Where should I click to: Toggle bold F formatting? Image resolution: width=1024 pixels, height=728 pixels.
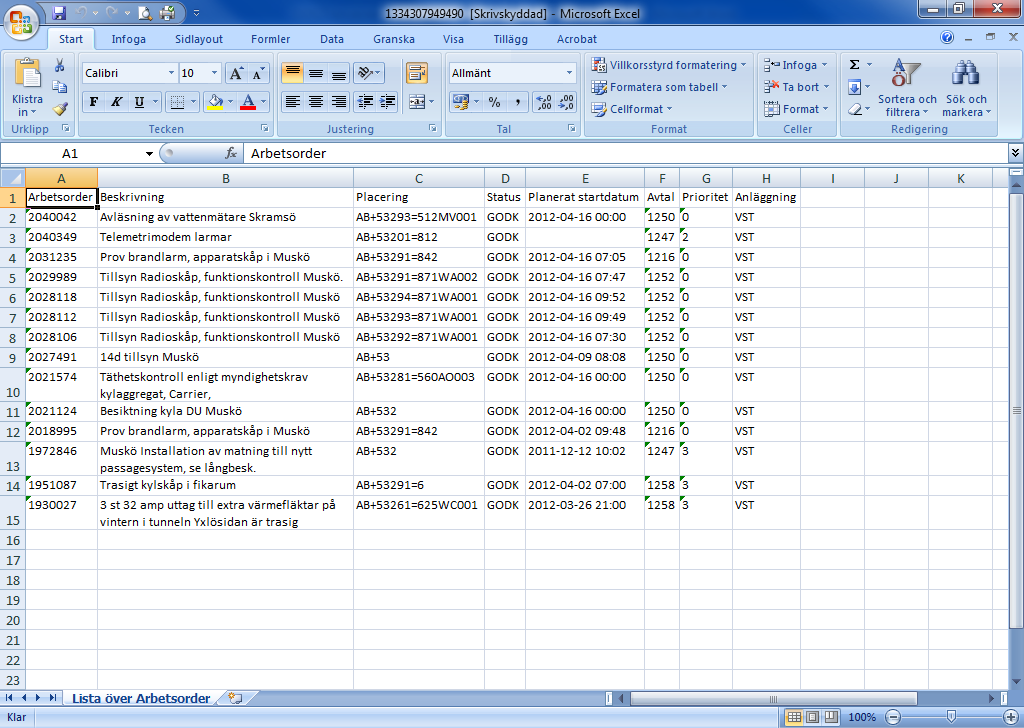click(93, 102)
